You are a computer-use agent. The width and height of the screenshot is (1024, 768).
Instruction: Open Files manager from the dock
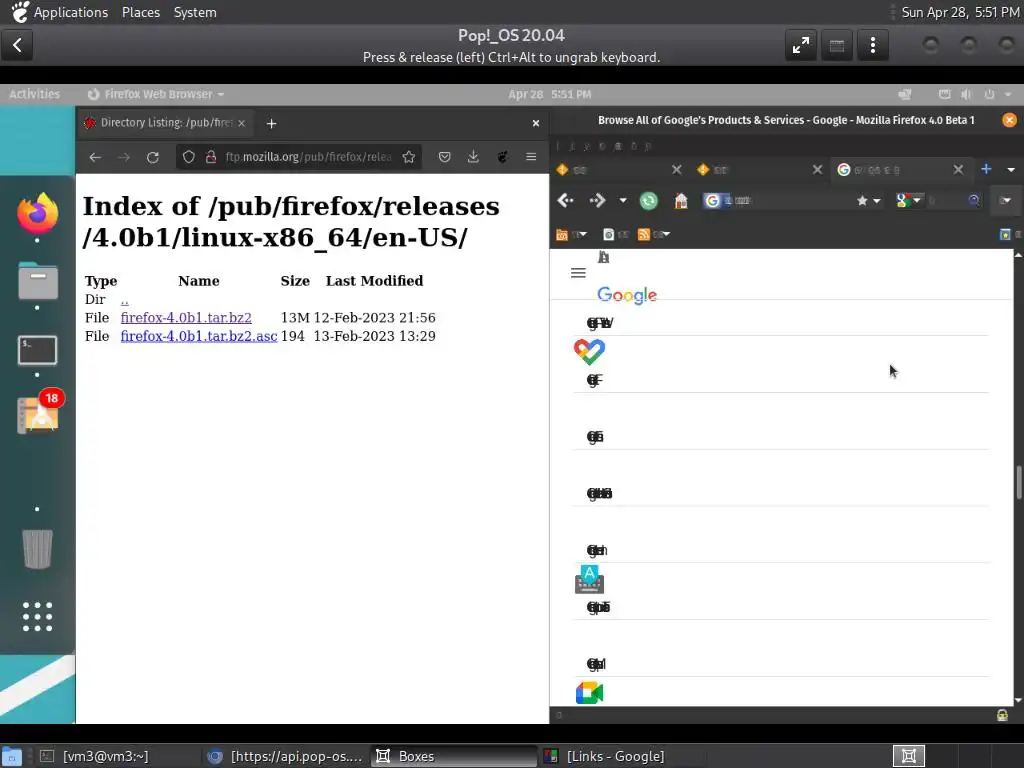coord(37,281)
